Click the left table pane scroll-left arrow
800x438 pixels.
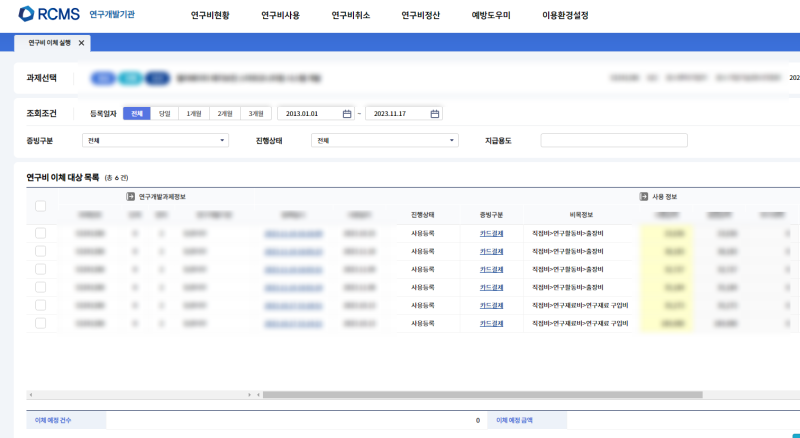[x=31, y=395]
